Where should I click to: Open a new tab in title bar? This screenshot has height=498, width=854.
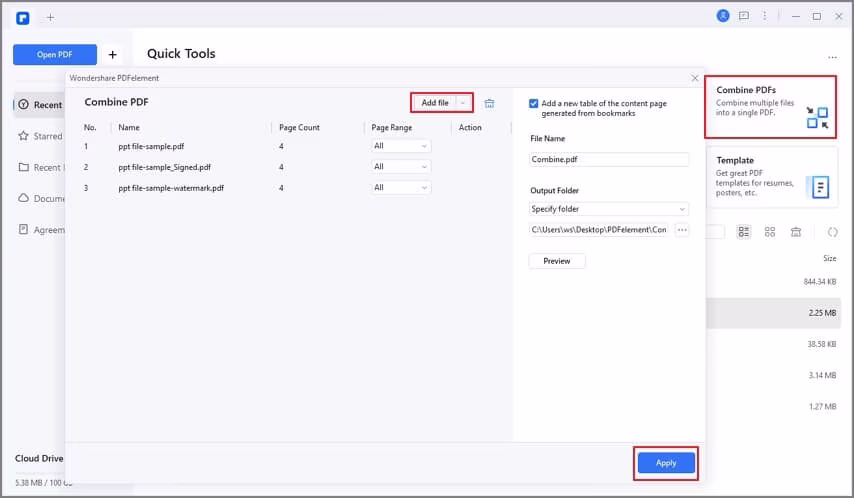point(50,17)
